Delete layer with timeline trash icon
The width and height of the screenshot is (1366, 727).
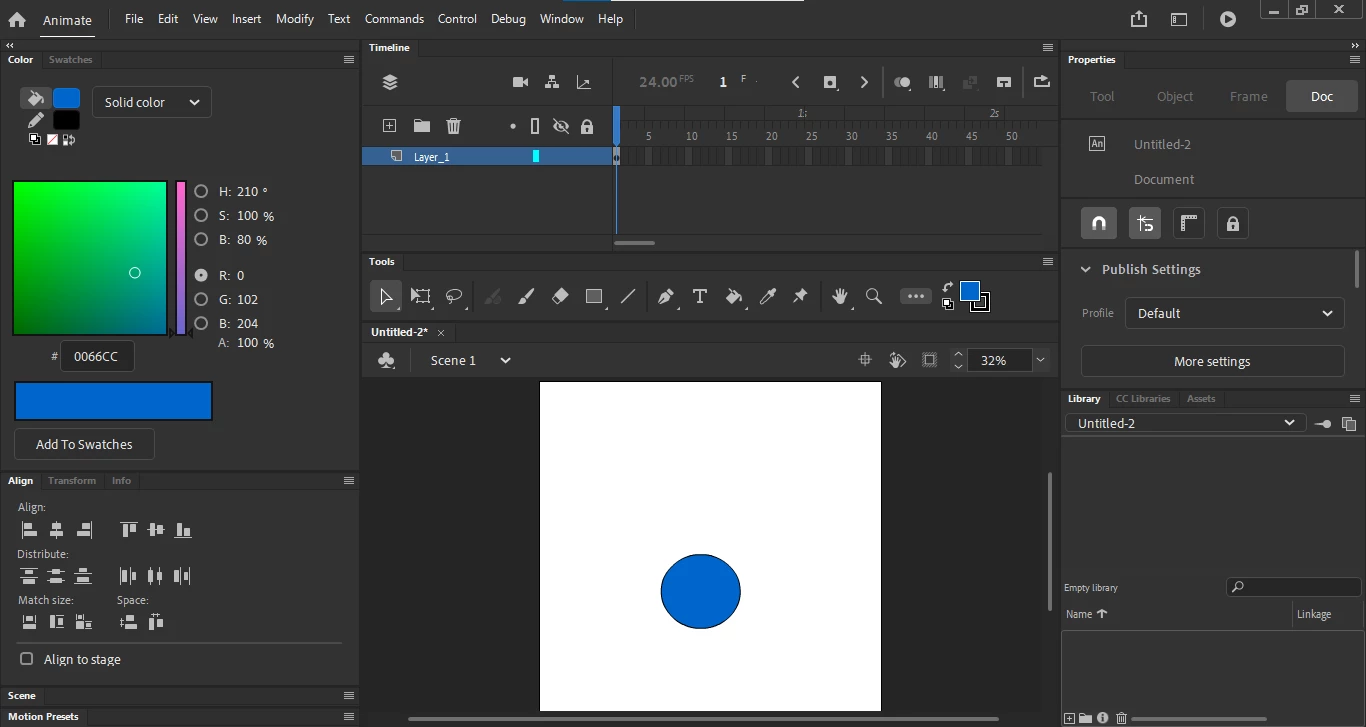454,126
